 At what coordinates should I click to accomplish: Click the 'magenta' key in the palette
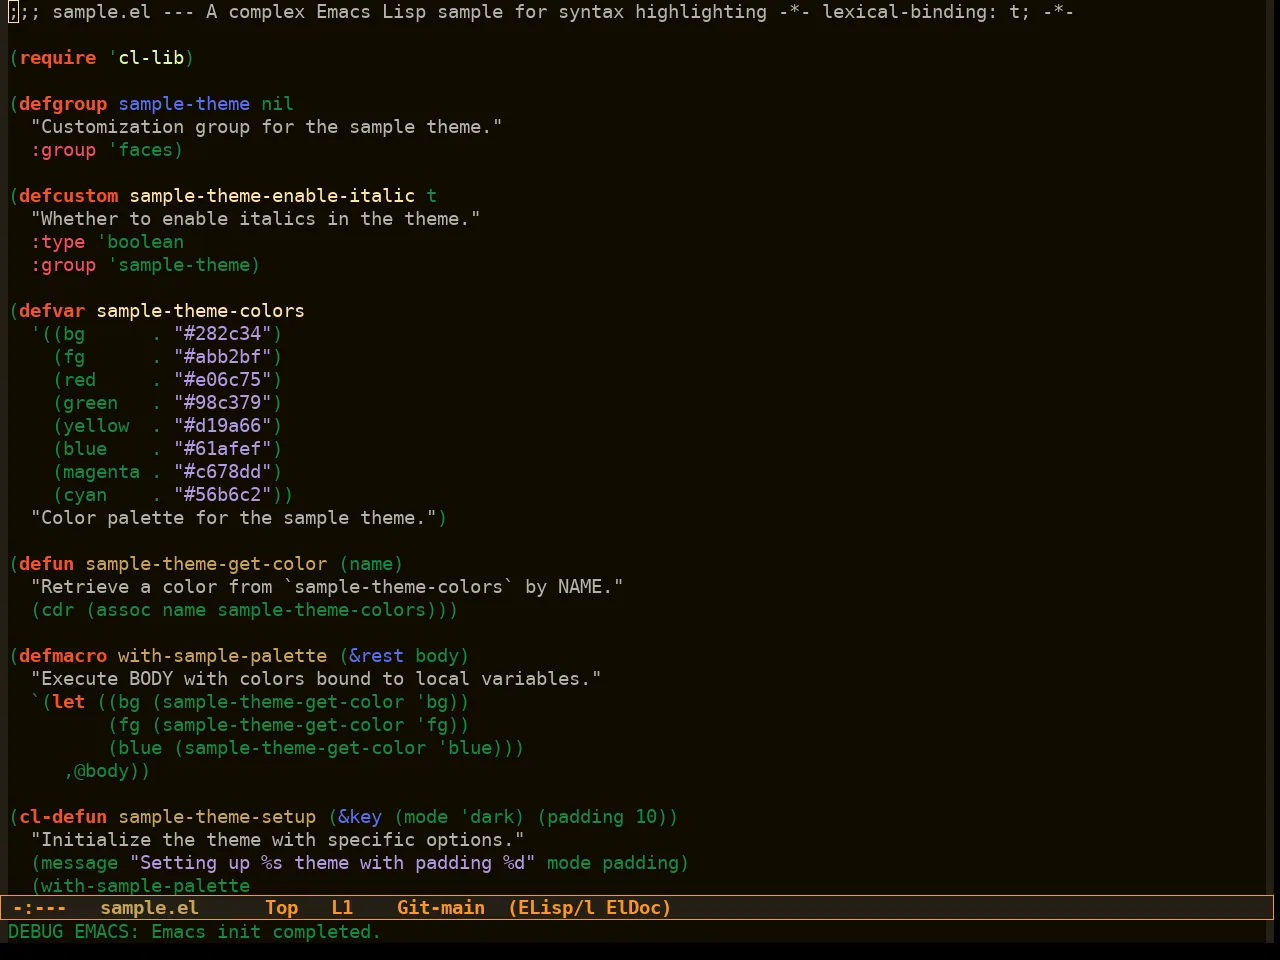tap(101, 472)
